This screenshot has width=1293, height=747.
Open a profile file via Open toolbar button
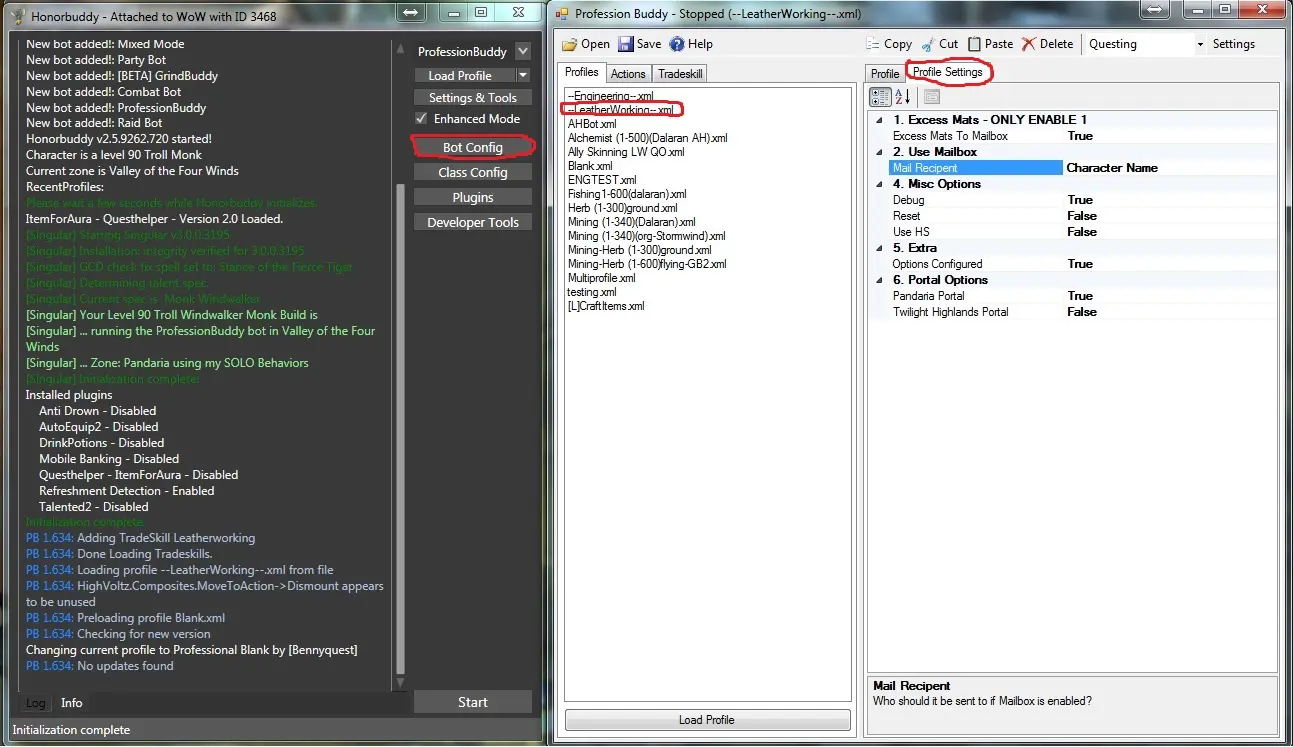(x=586, y=44)
